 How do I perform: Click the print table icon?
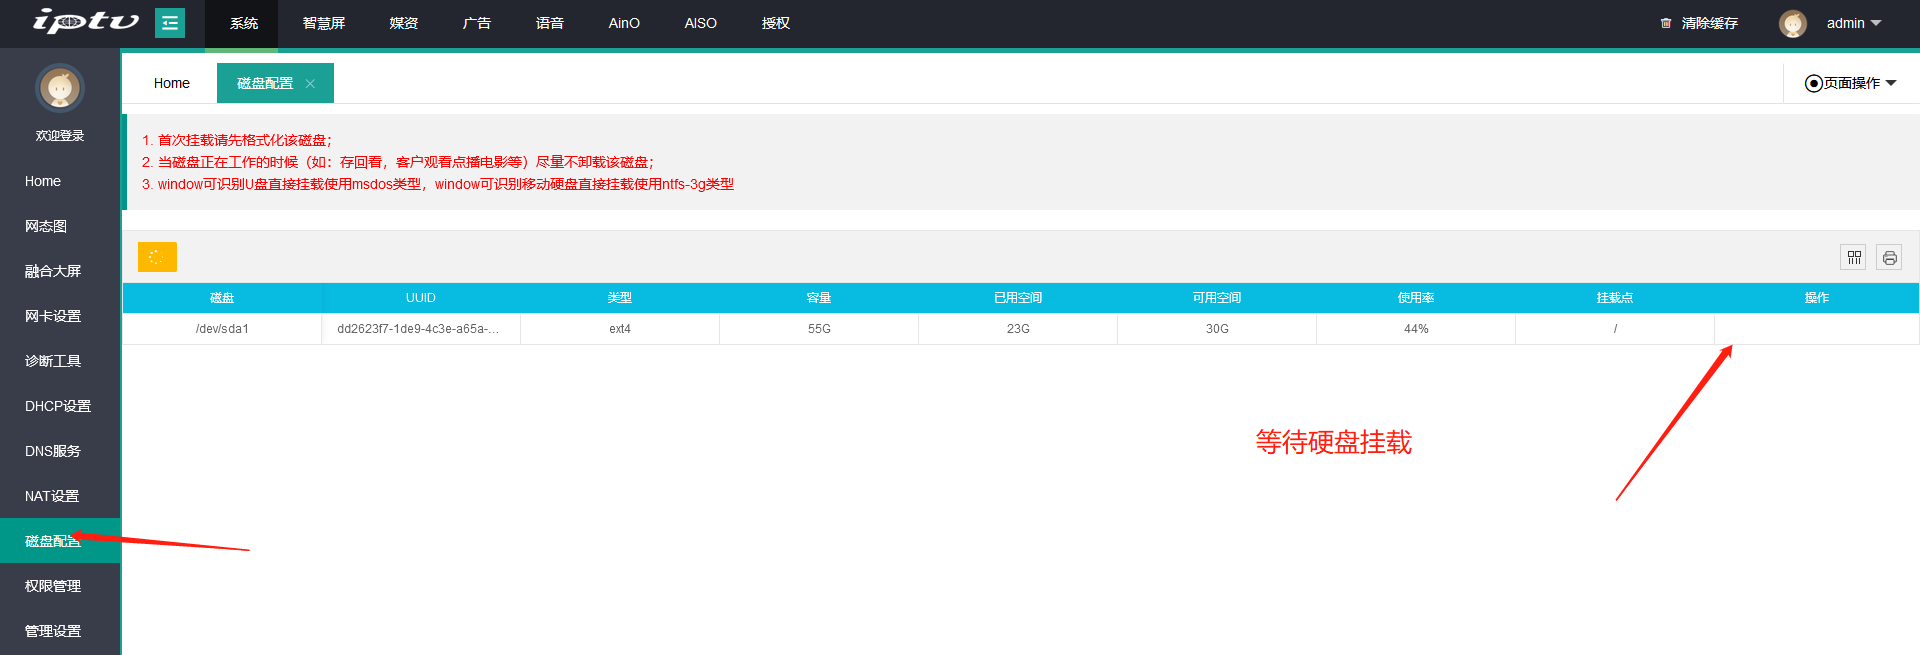pos(1889,258)
